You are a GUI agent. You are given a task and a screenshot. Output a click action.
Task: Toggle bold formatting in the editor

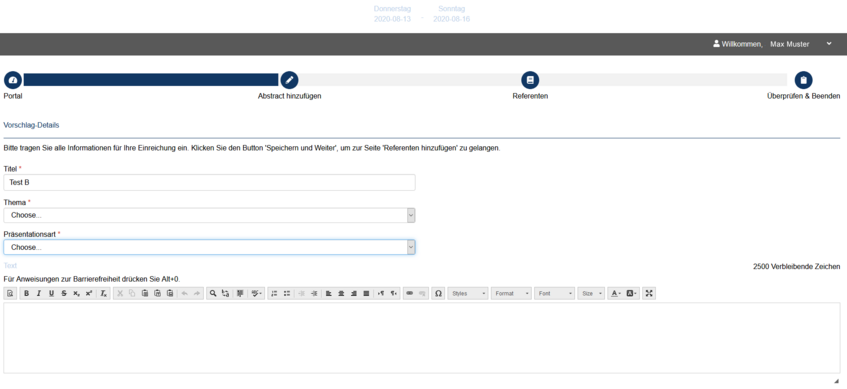pos(26,293)
